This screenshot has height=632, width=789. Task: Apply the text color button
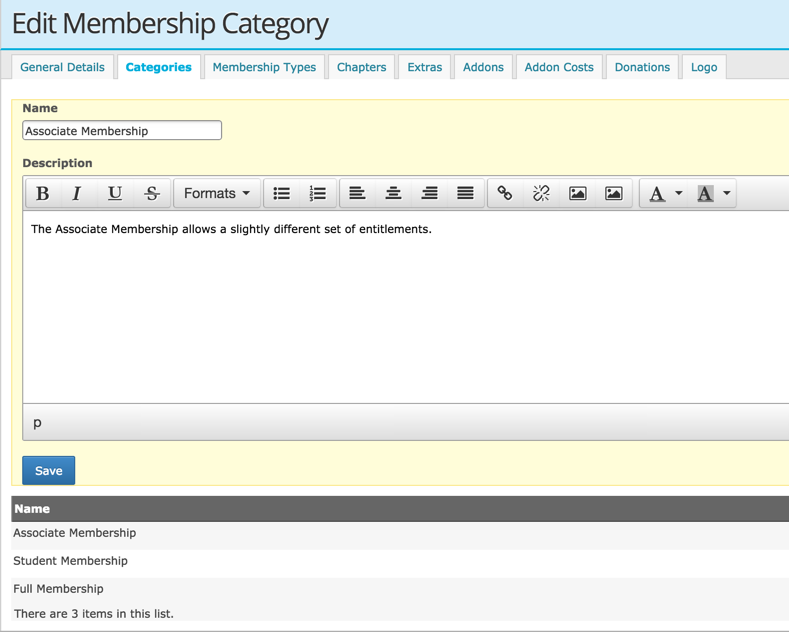click(657, 193)
